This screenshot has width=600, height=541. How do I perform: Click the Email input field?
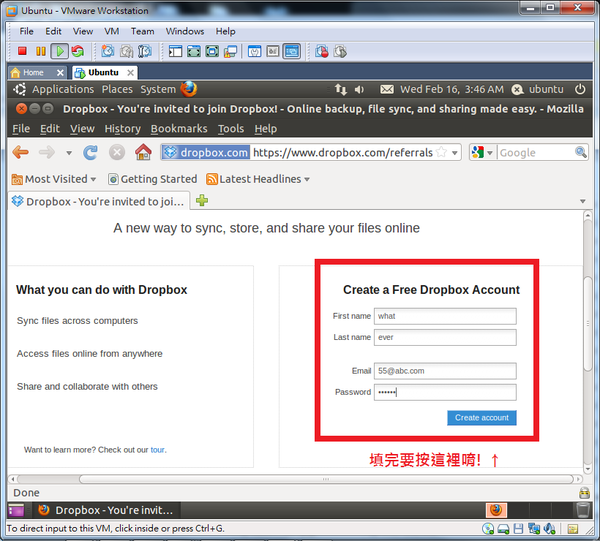[445, 371]
